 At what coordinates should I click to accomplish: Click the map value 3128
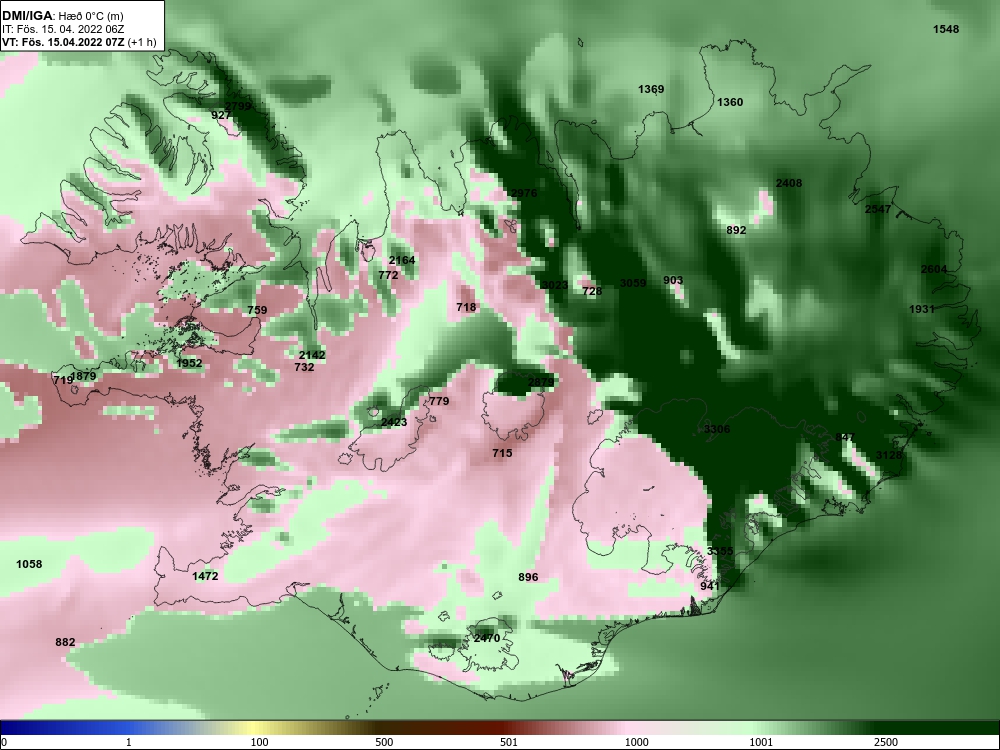click(x=889, y=455)
